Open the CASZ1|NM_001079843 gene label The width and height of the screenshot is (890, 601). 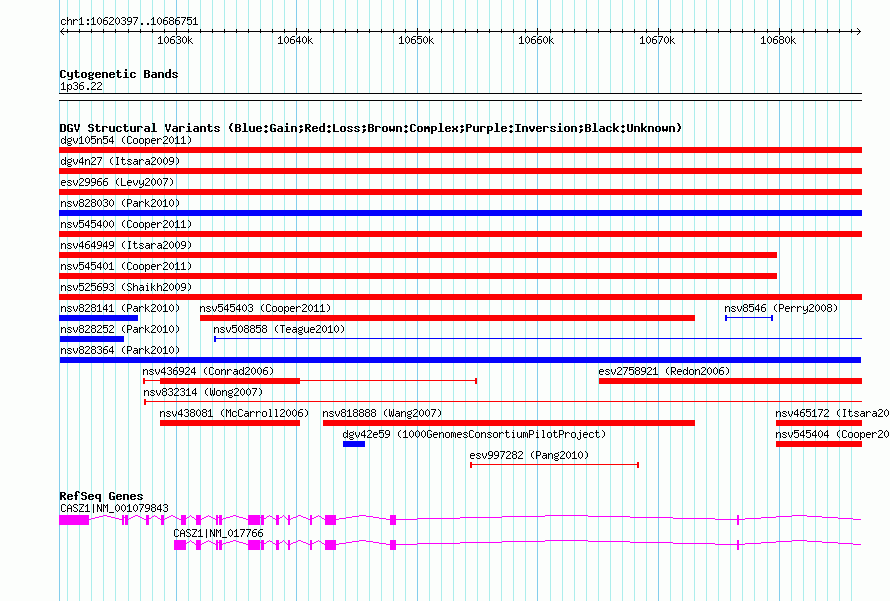tap(114, 509)
